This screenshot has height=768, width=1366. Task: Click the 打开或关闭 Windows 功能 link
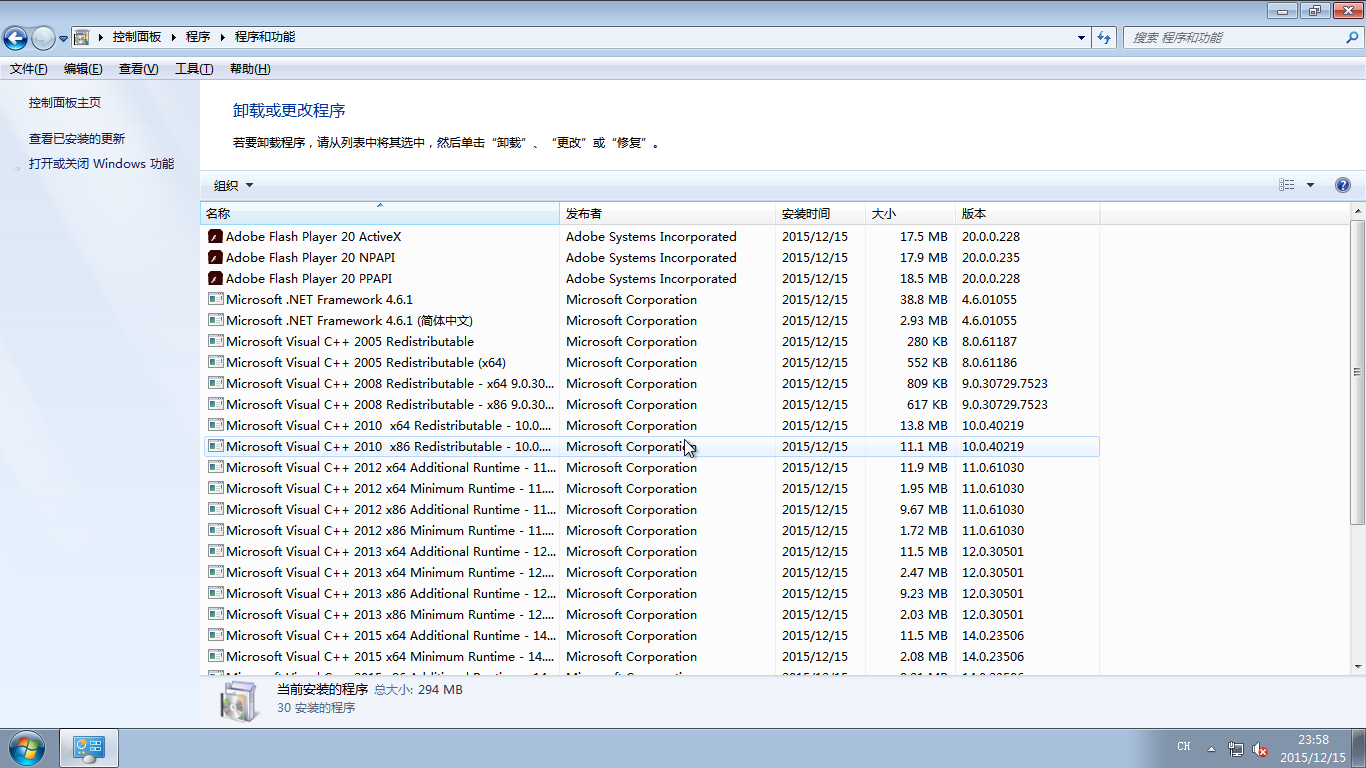tap(101, 164)
